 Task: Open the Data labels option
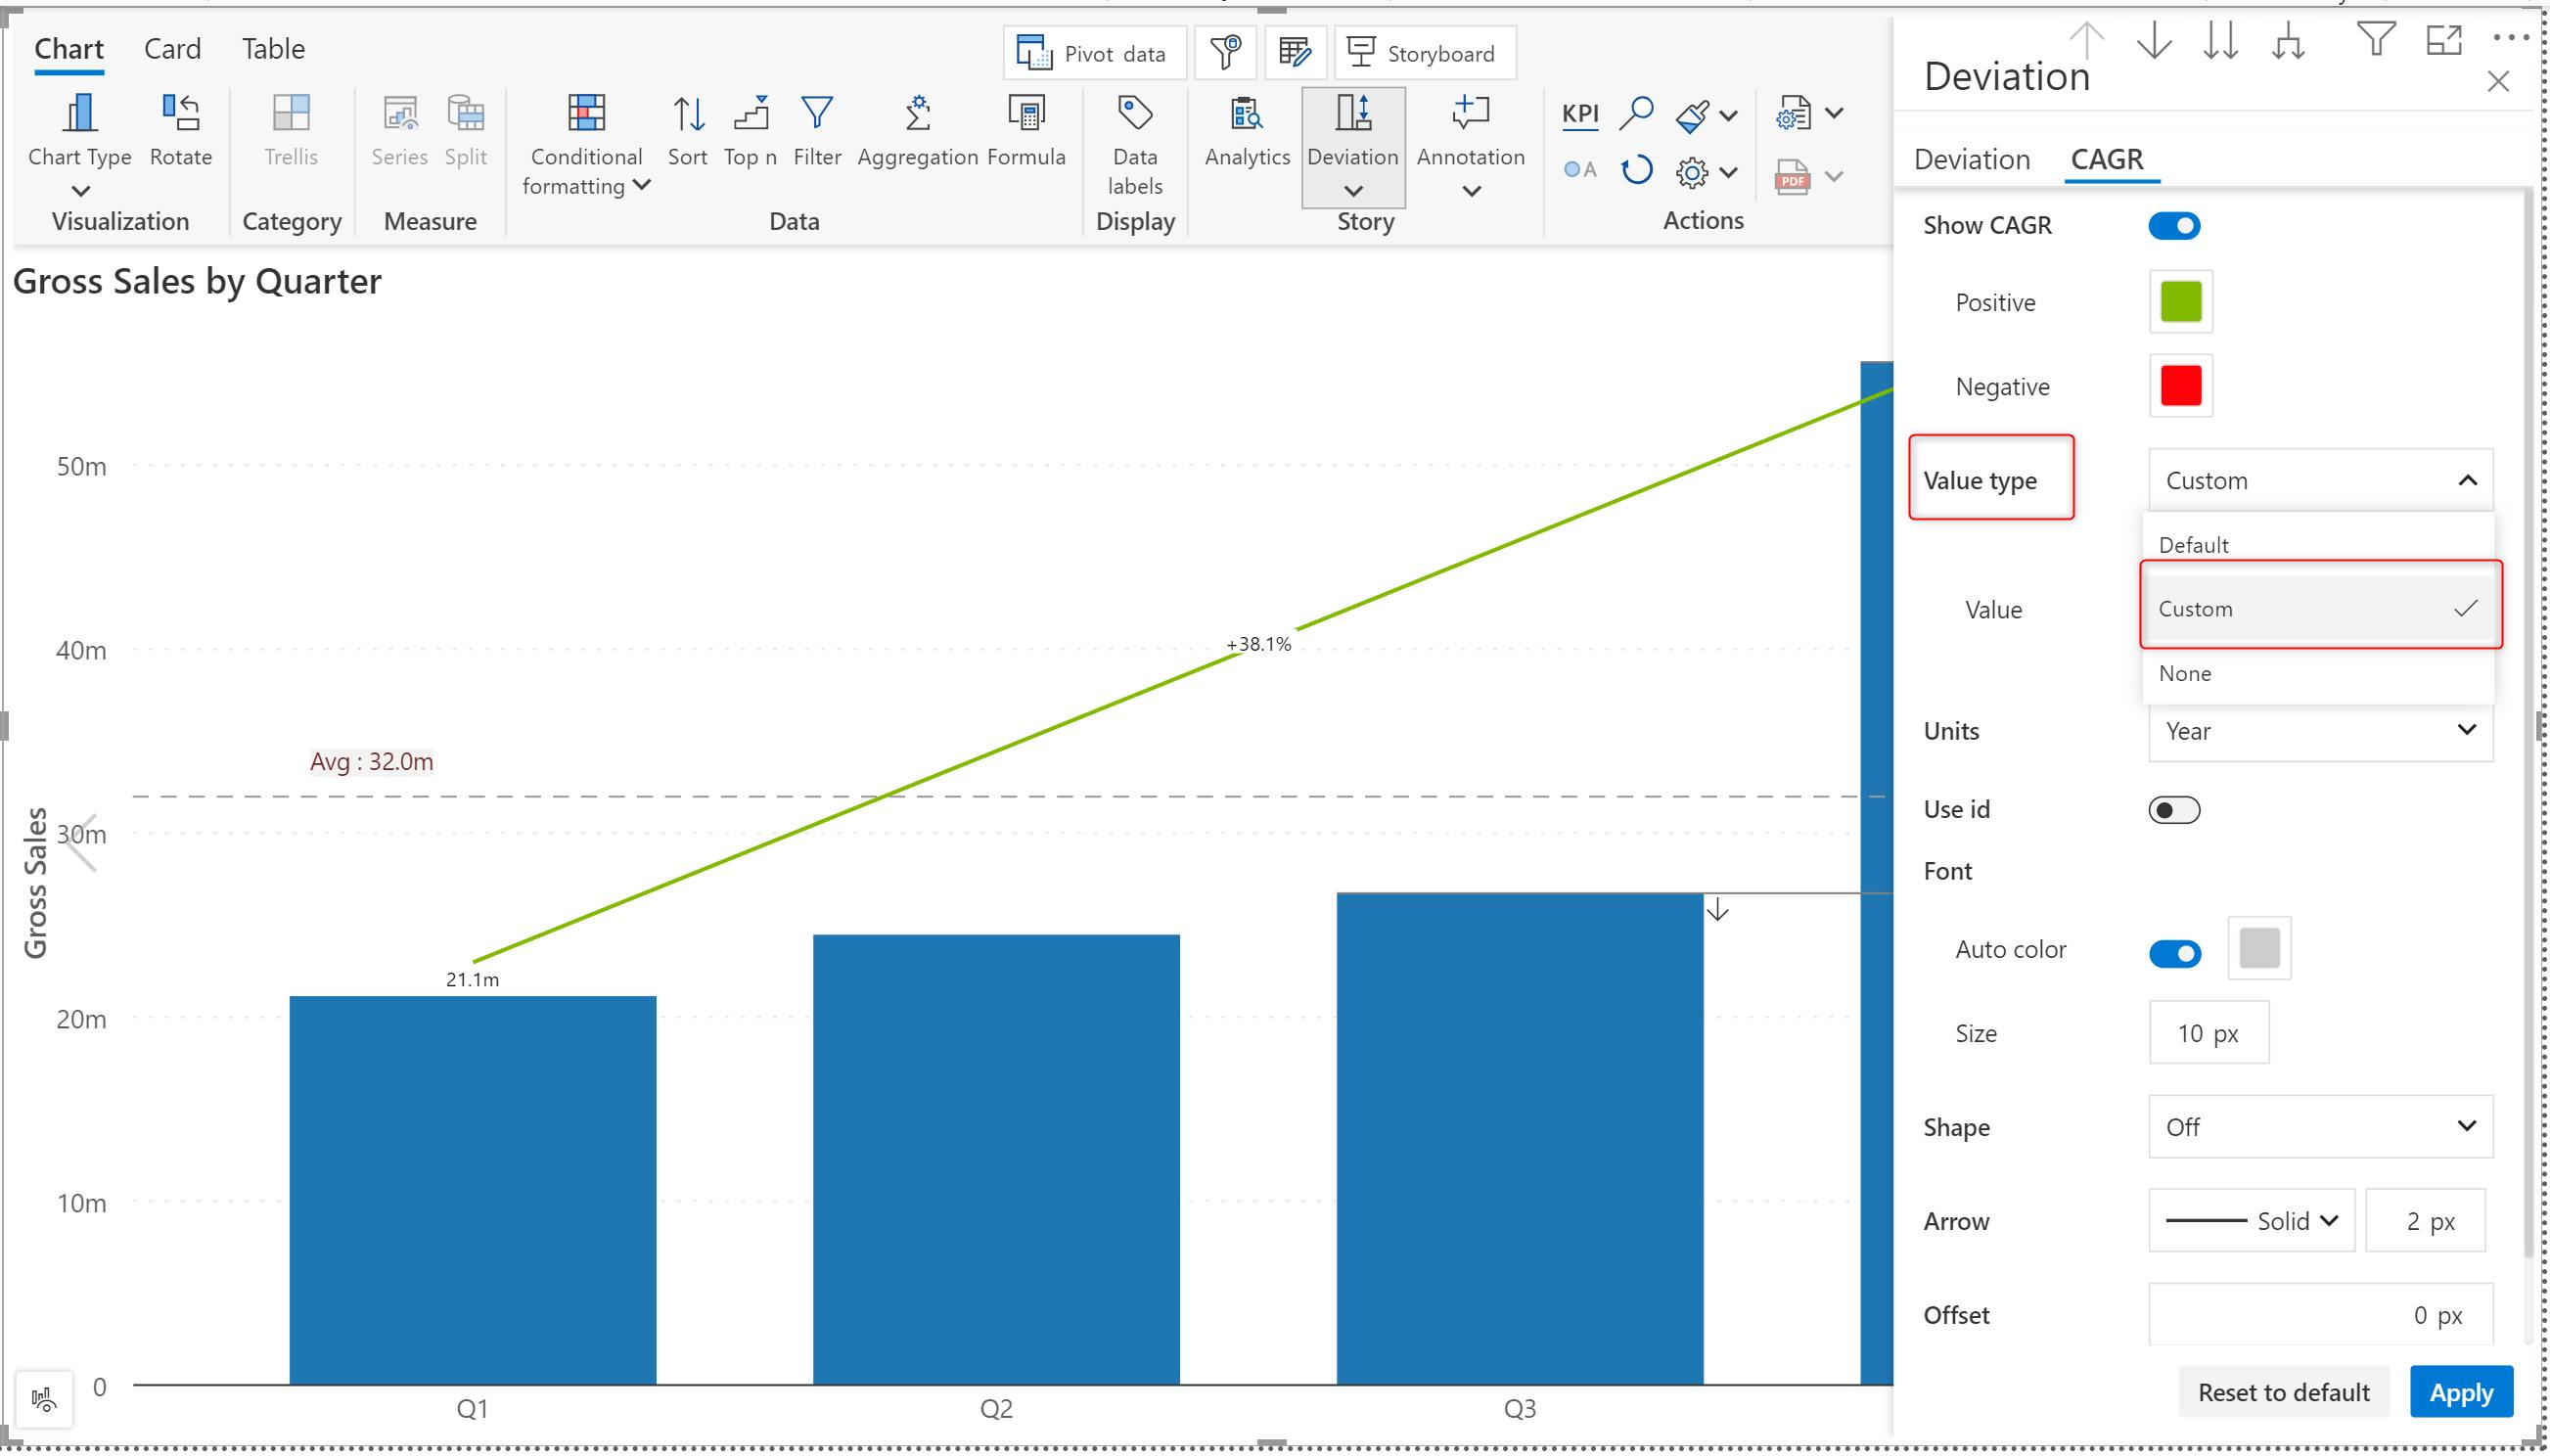click(x=1134, y=140)
